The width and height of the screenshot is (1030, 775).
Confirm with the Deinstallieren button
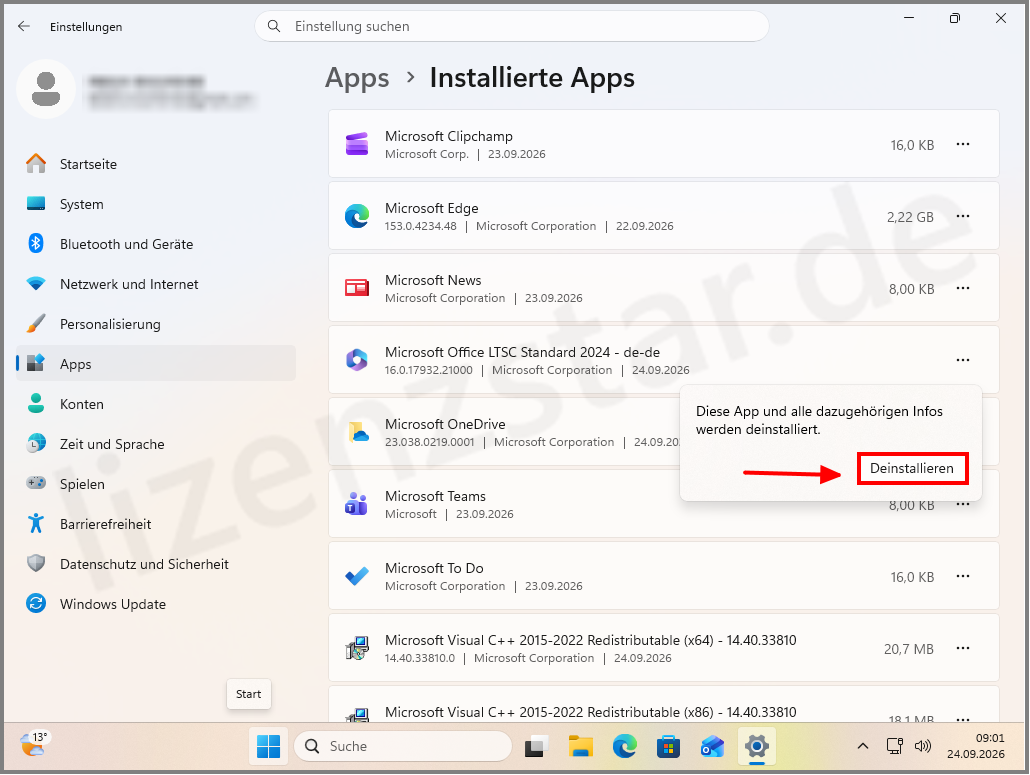point(912,468)
